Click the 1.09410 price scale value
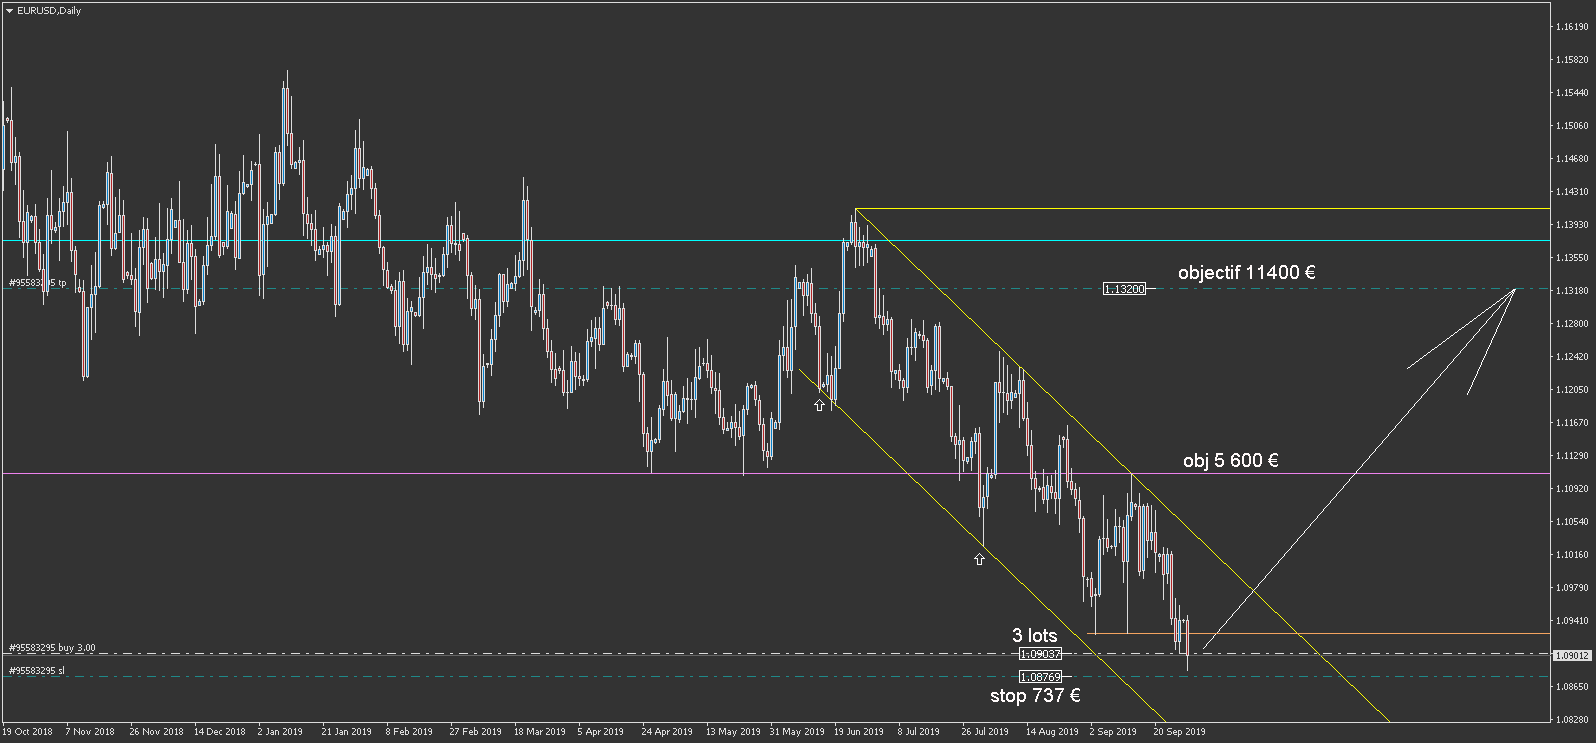1596x743 pixels. pos(1572,621)
